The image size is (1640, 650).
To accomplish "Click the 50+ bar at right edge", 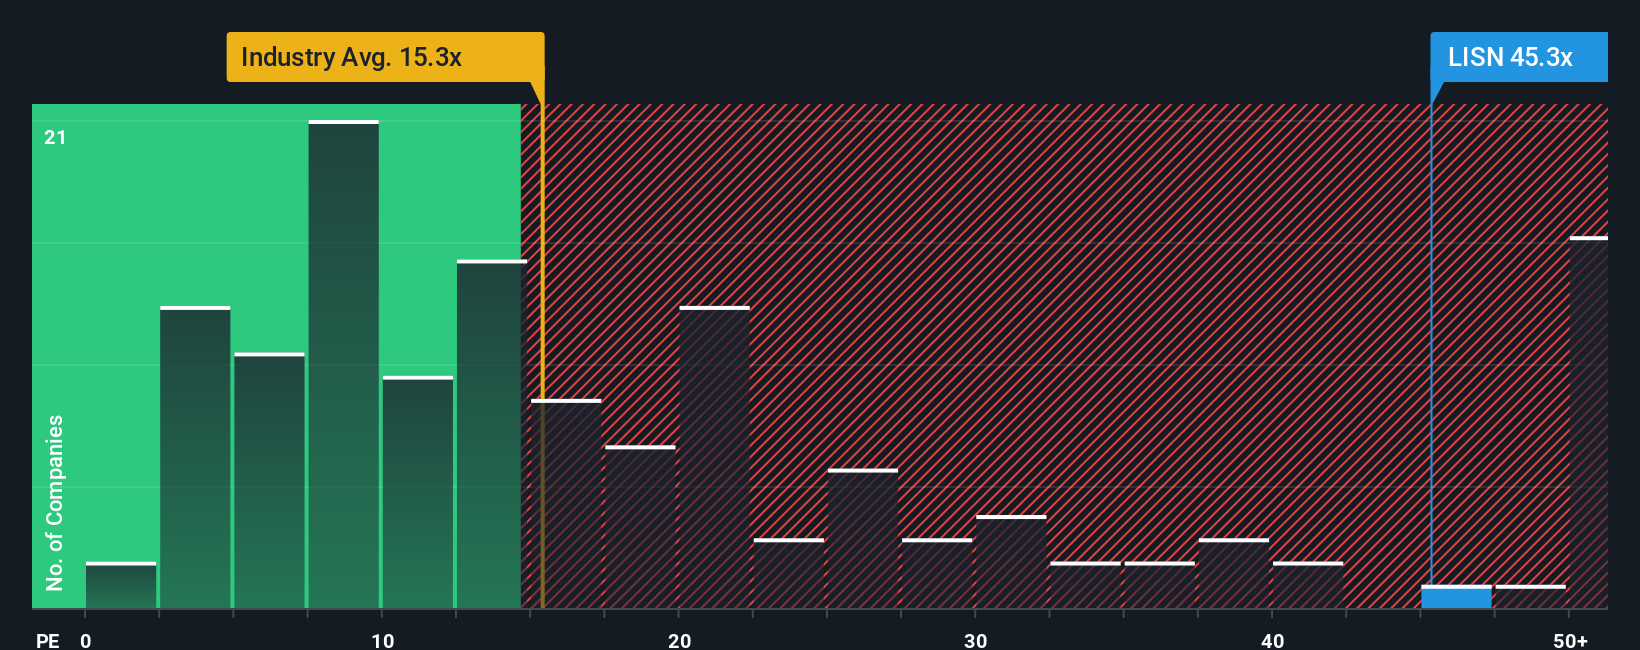I will (1589, 423).
